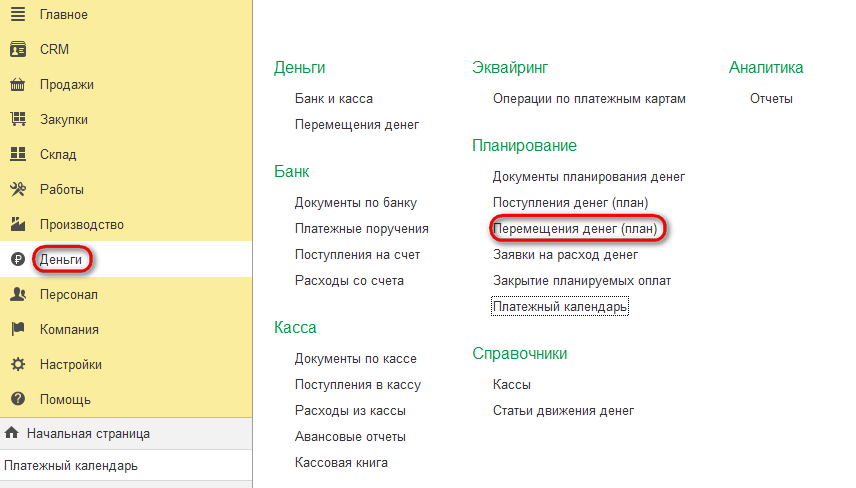Click the Помощь question mark icon
The width and height of the screenshot is (856, 488).
[18, 399]
